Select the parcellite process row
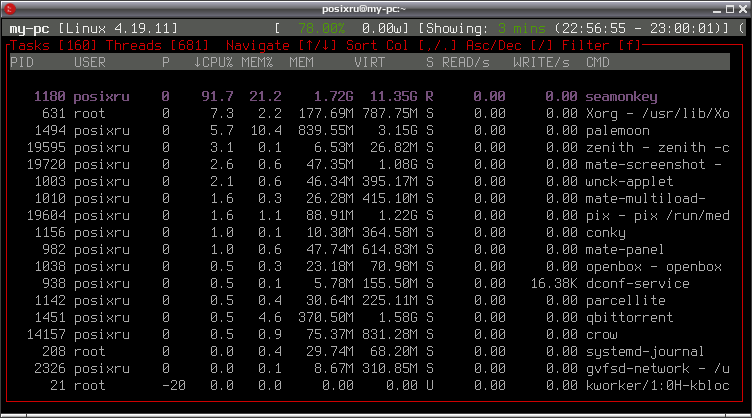 tap(370, 301)
